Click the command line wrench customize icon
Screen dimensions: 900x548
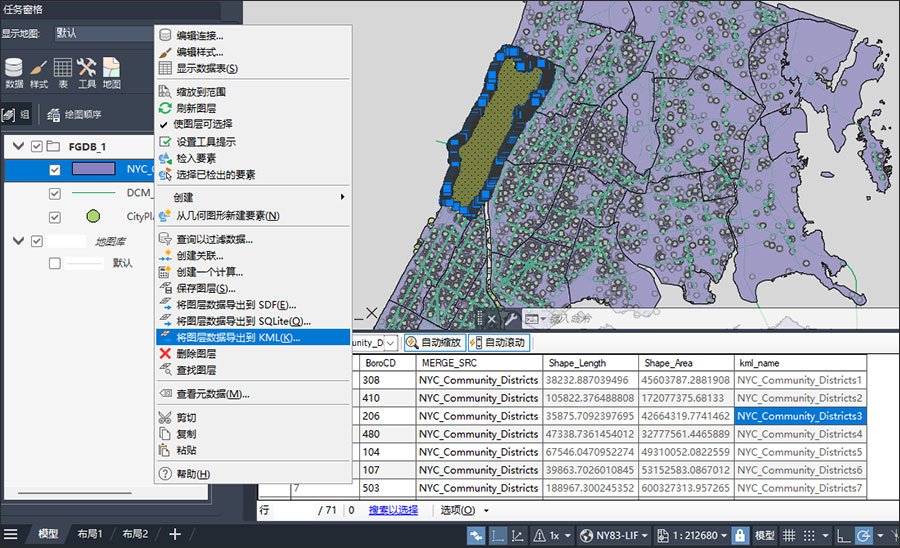[510, 318]
